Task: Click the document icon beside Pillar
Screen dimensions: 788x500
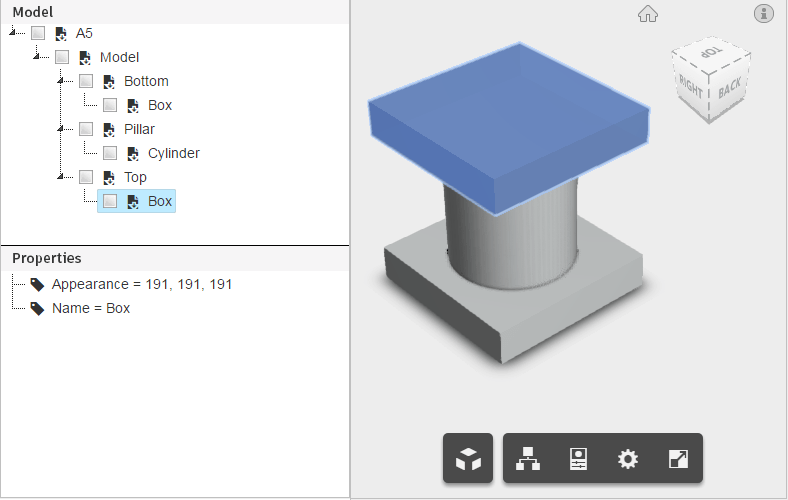Action: (x=109, y=130)
